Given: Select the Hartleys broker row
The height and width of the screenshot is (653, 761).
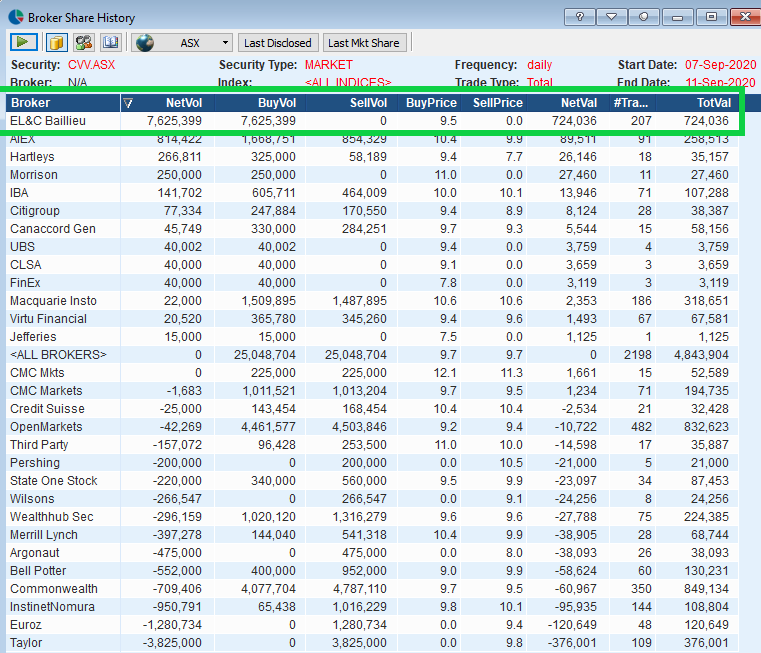Looking at the screenshot, I should [372, 157].
